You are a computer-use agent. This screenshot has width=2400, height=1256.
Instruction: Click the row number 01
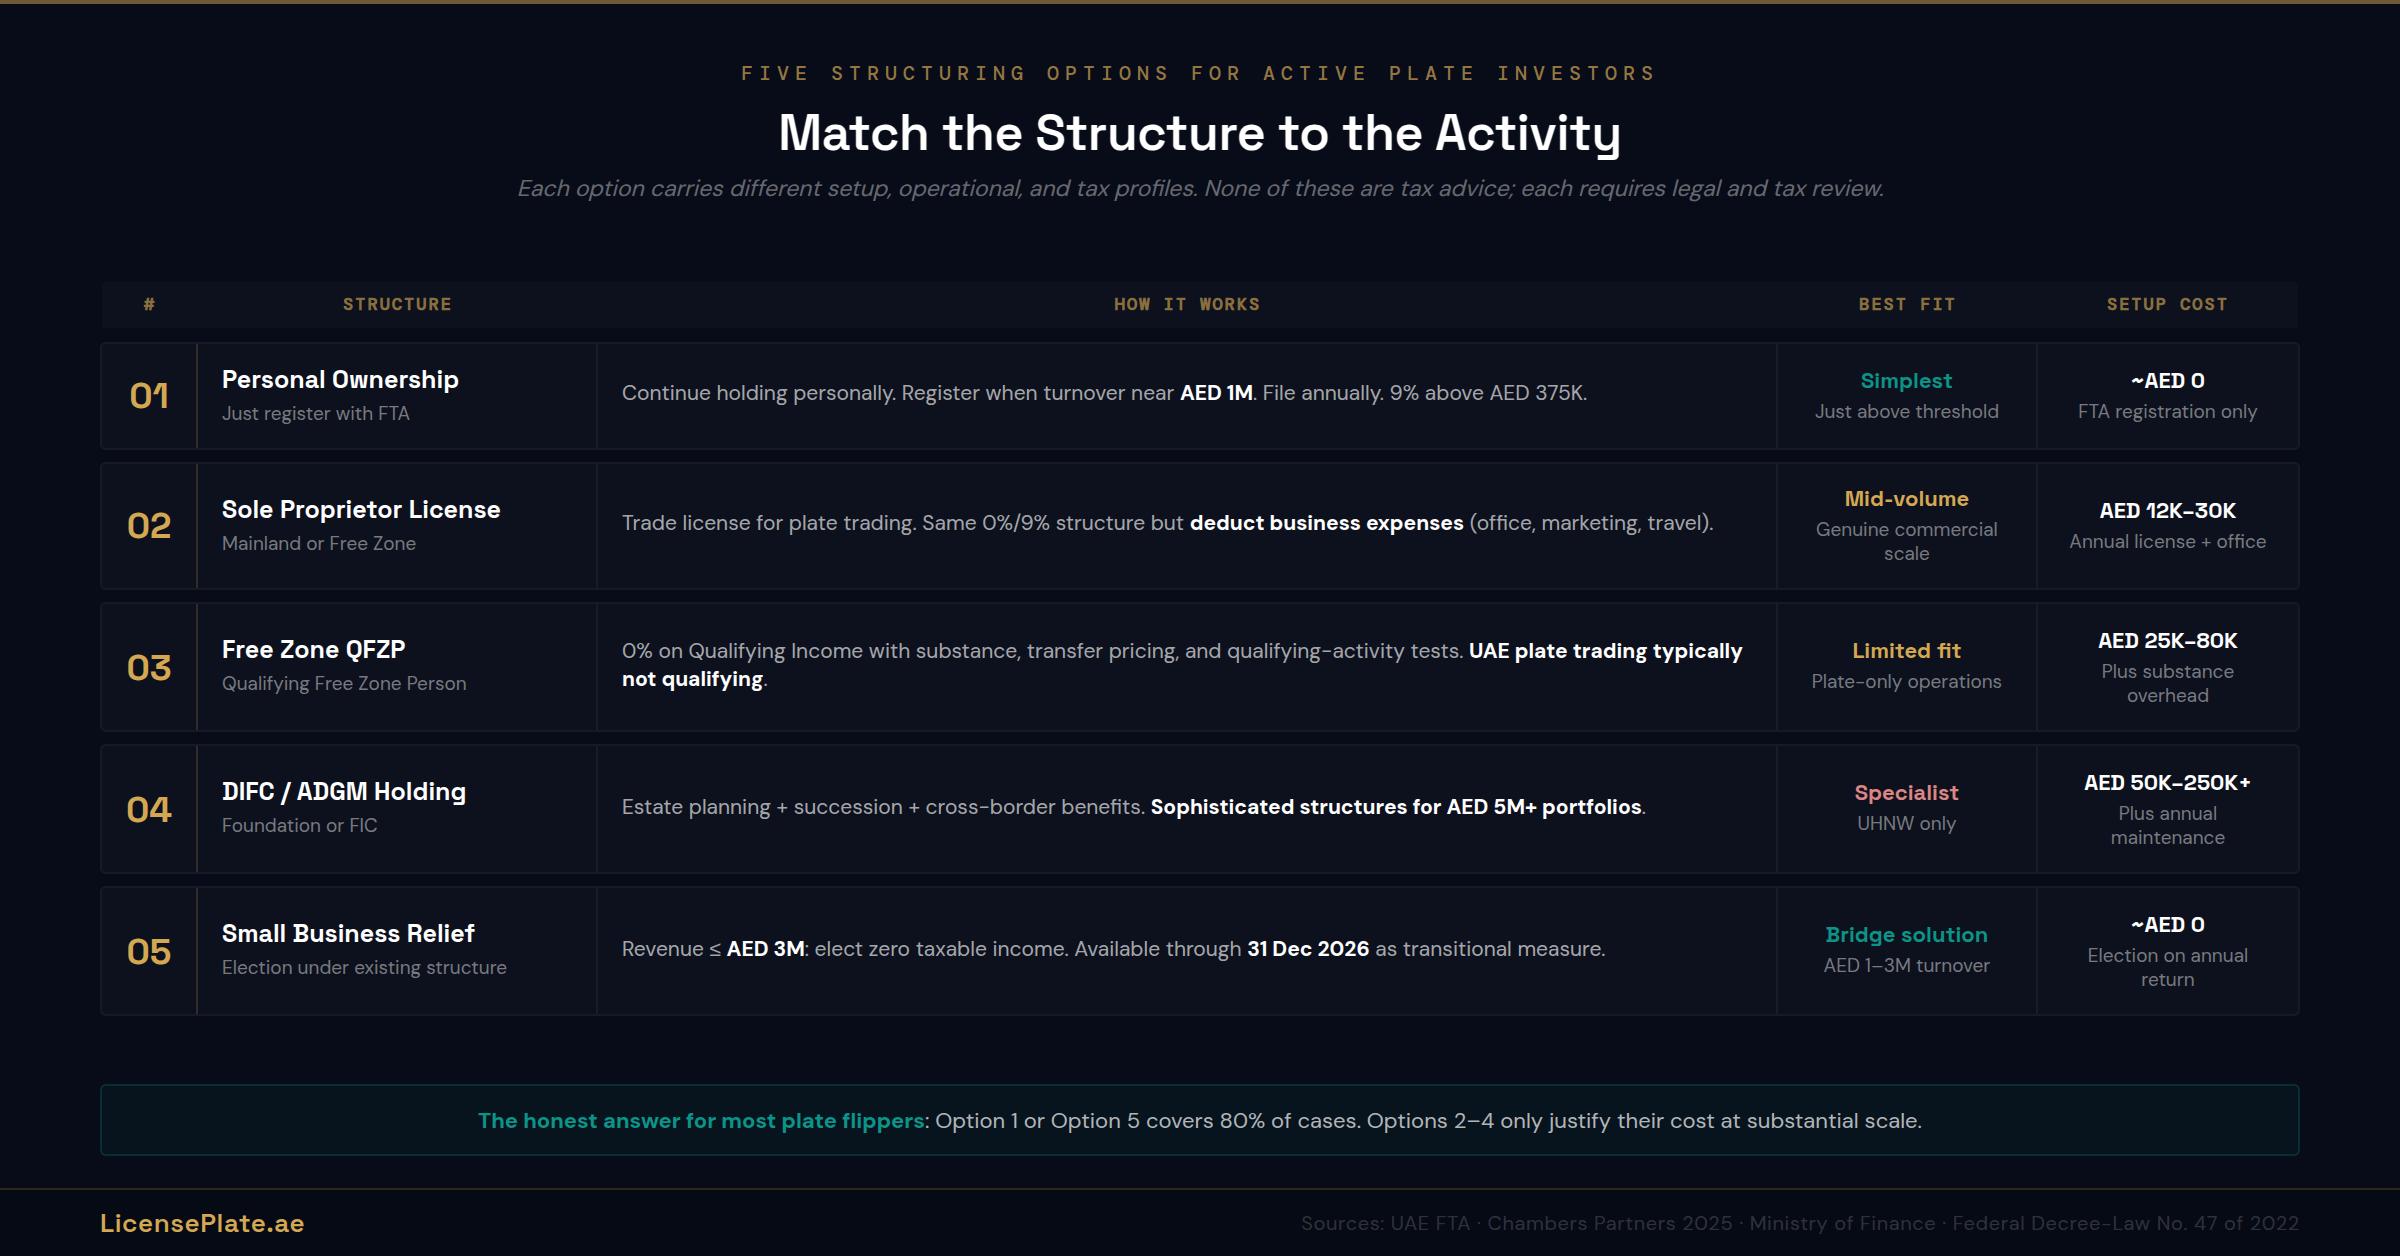[149, 396]
